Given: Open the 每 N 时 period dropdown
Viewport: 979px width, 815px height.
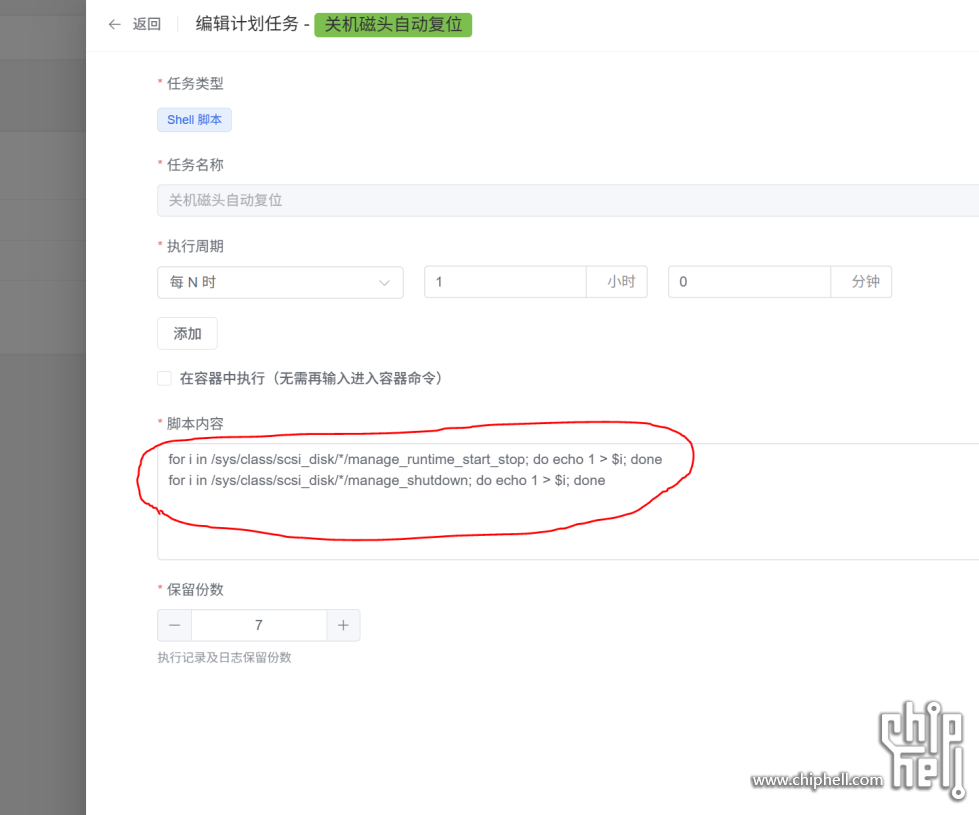Looking at the screenshot, I should tap(280, 282).
